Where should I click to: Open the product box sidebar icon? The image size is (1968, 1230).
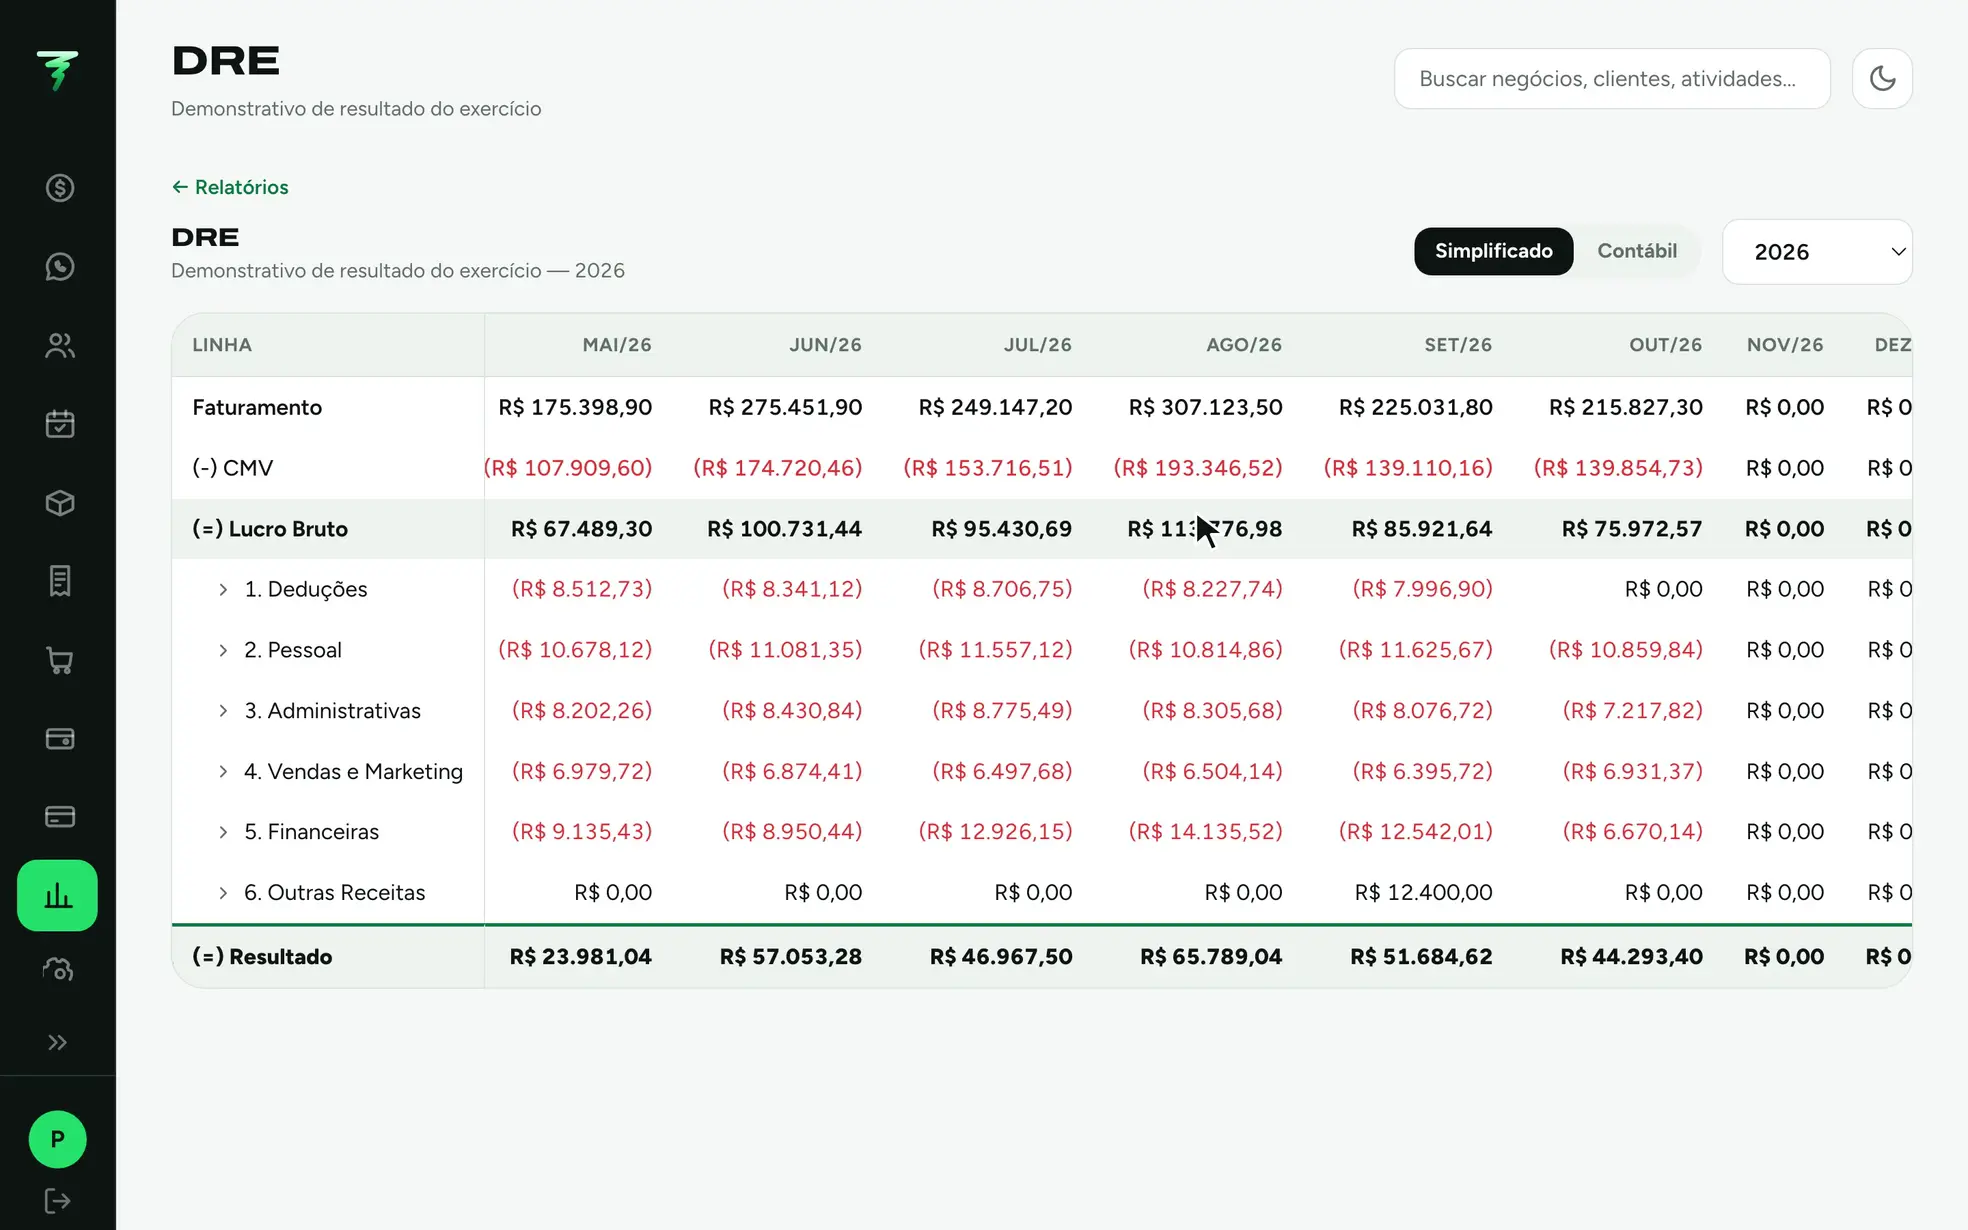click(x=59, y=503)
